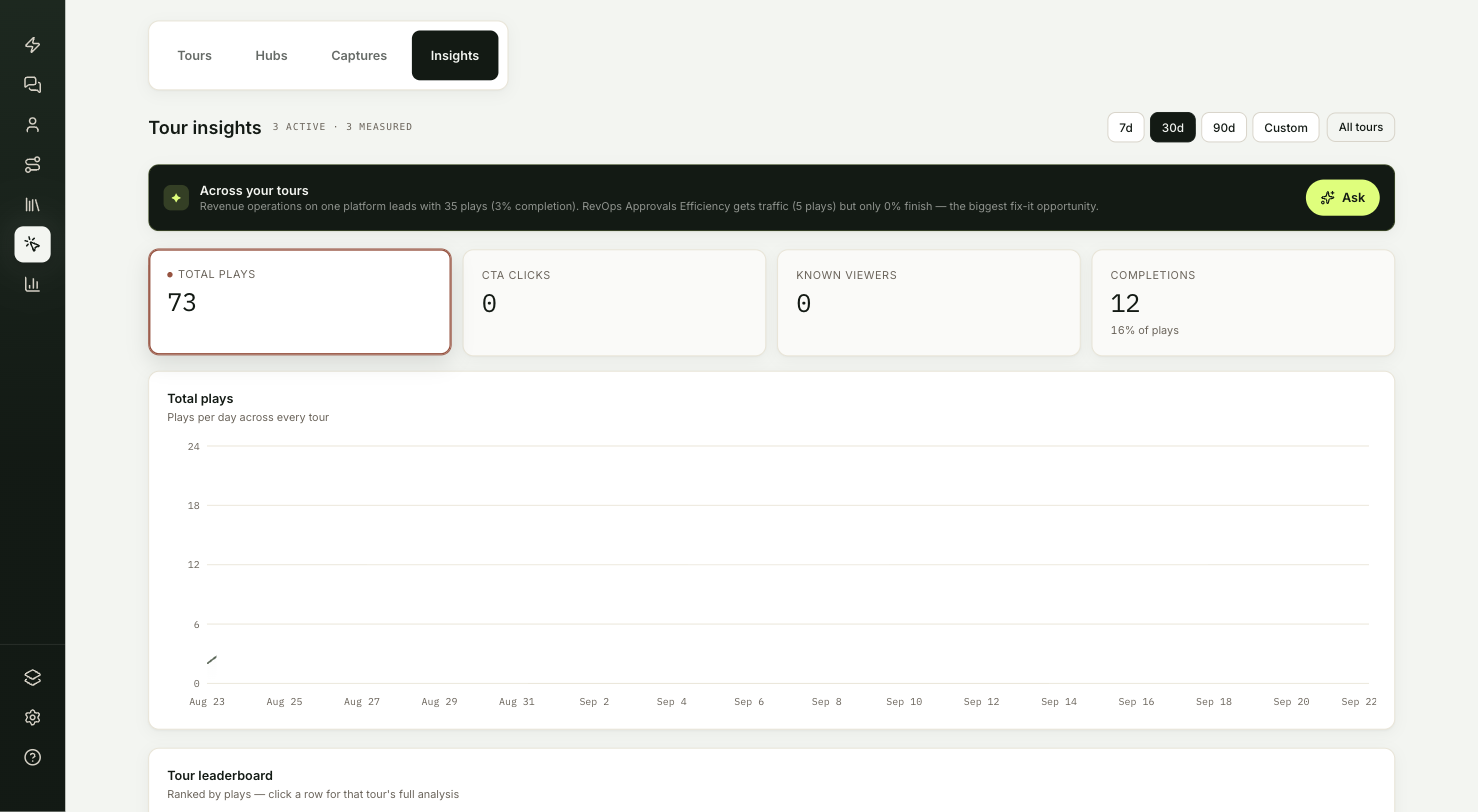Click the Tour insights heading
Image resolution: width=1478 pixels, height=812 pixels.
205,128
